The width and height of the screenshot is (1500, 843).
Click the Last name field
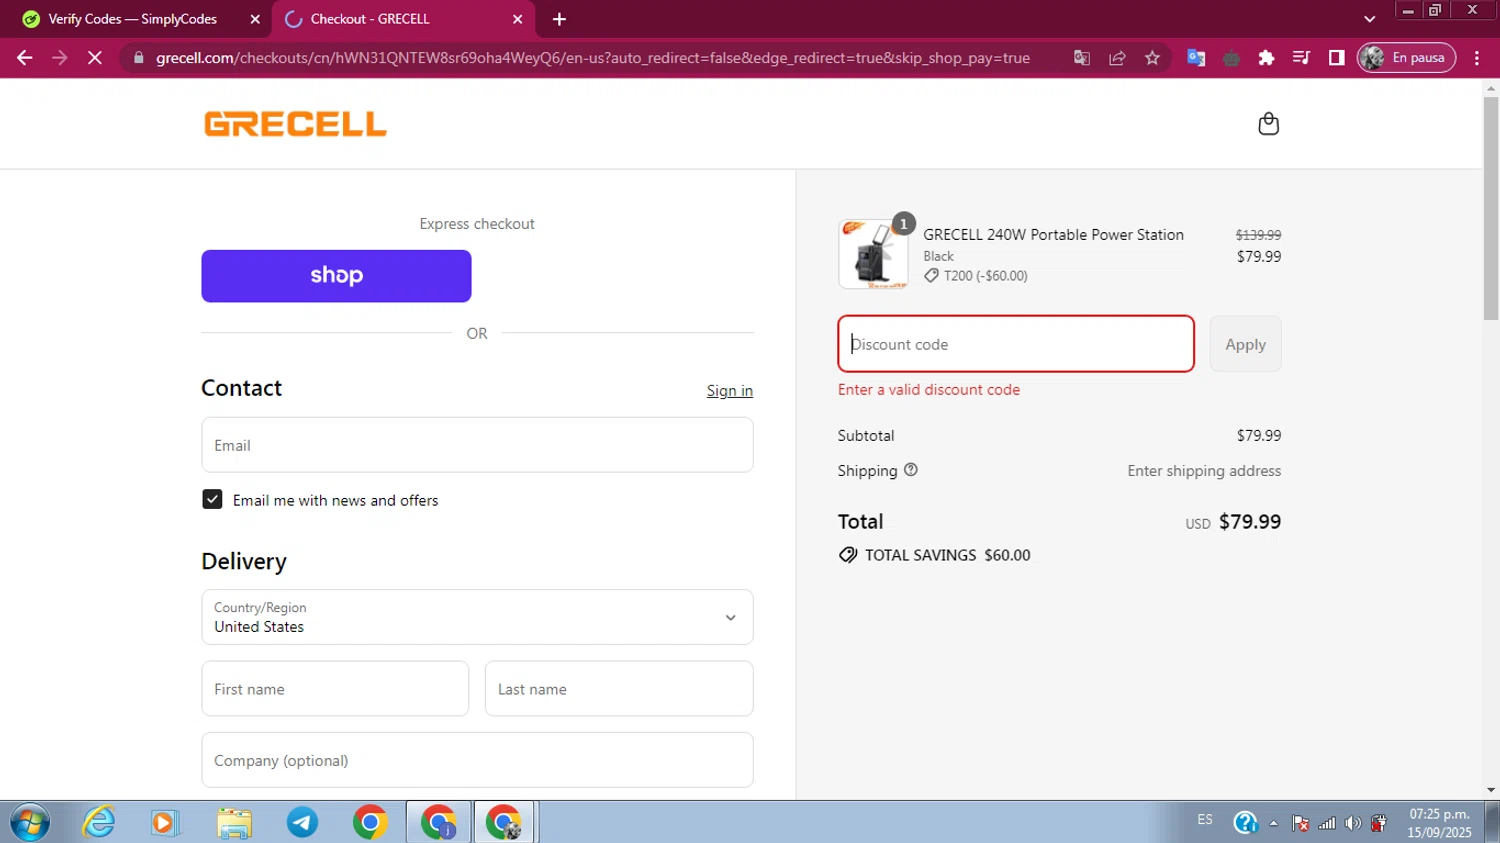tap(619, 689)
